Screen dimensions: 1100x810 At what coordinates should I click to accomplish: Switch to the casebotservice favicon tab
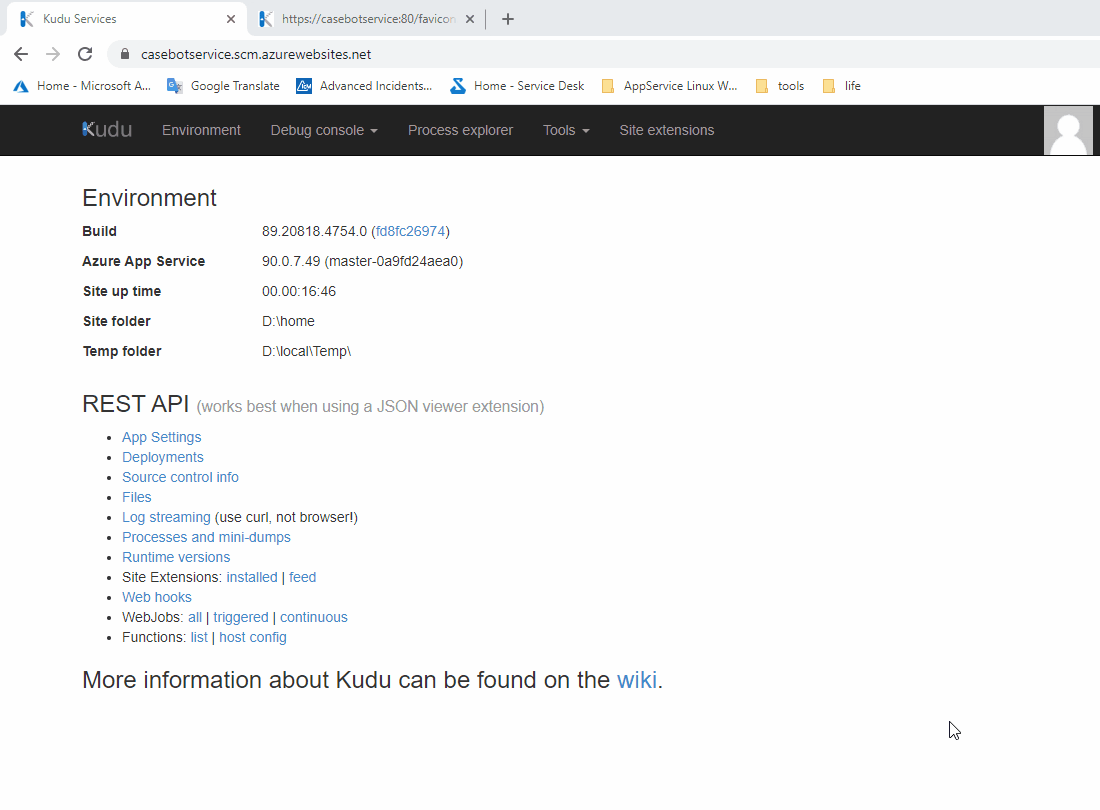pyautogui.click(x=360, y=19)
